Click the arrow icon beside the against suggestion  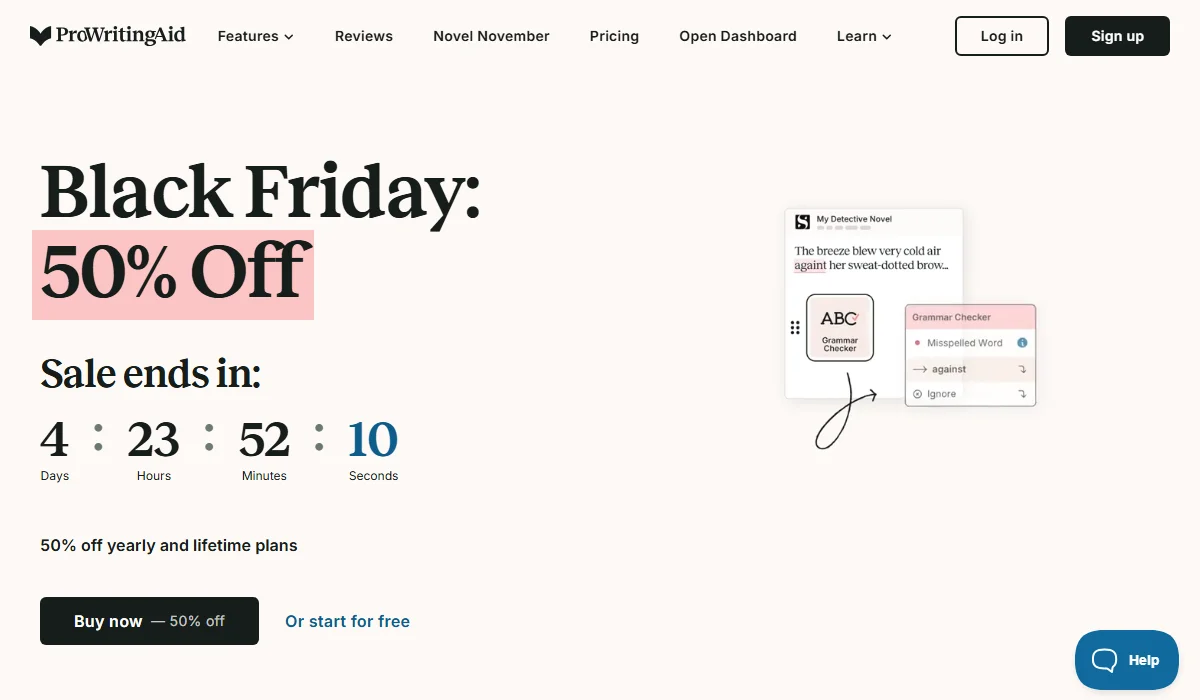click(922, 368)
